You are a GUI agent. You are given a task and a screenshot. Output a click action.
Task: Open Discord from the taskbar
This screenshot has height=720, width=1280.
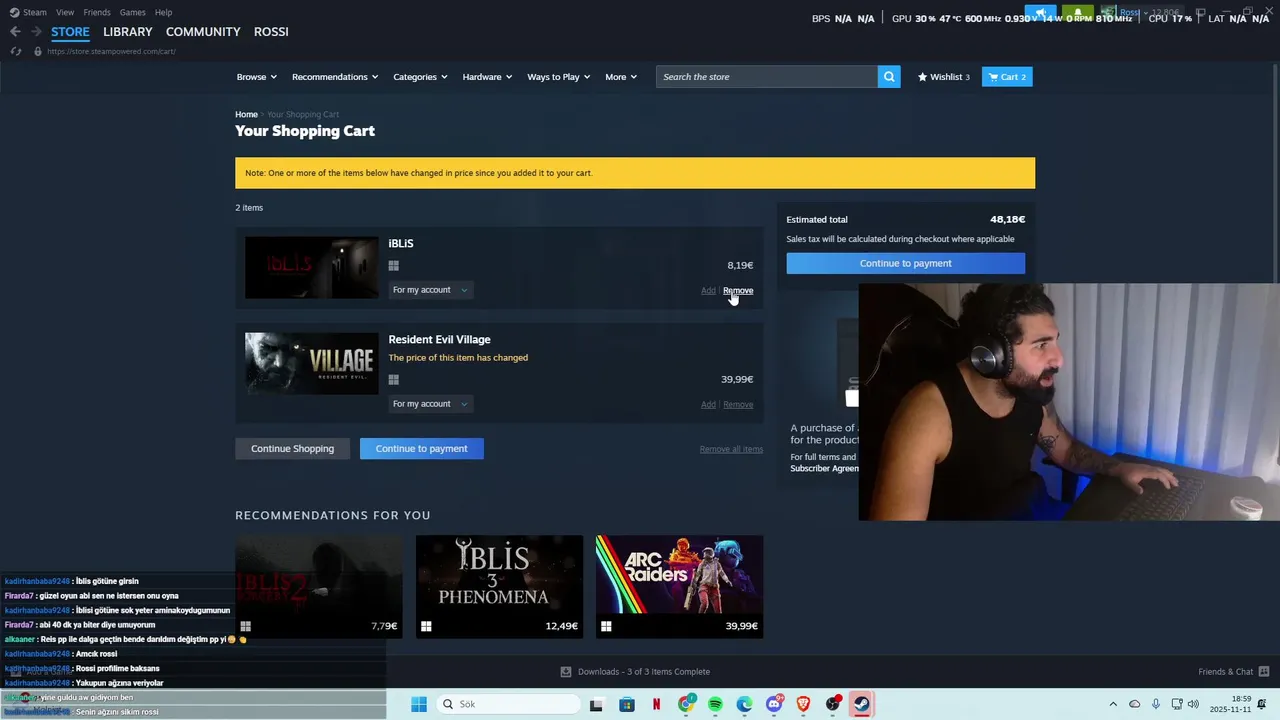(x=774, y=704)
